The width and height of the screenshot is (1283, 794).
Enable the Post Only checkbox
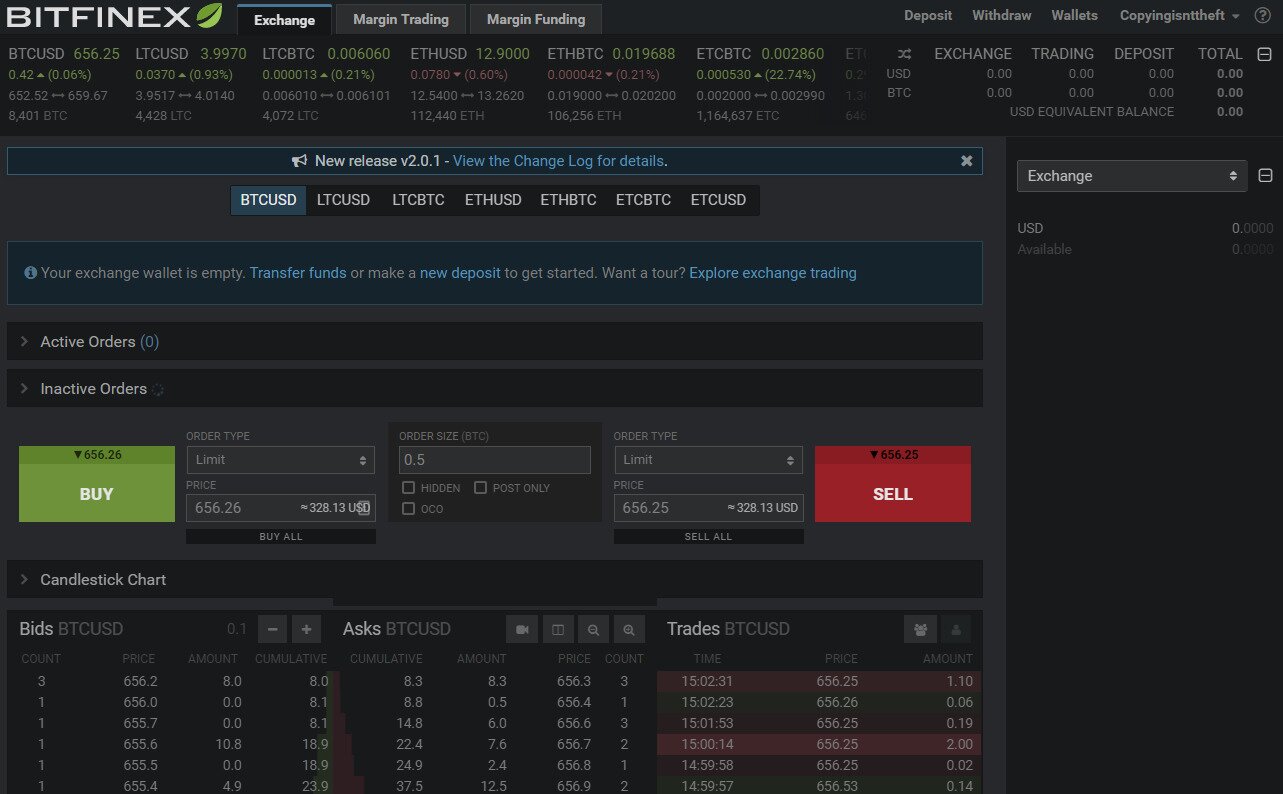point(480,488)
